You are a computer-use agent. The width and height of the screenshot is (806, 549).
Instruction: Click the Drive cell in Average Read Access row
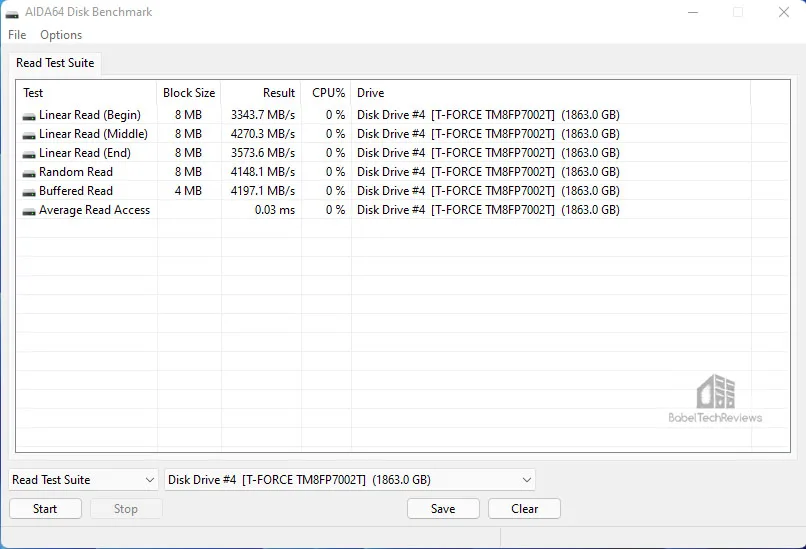(488, 210)
